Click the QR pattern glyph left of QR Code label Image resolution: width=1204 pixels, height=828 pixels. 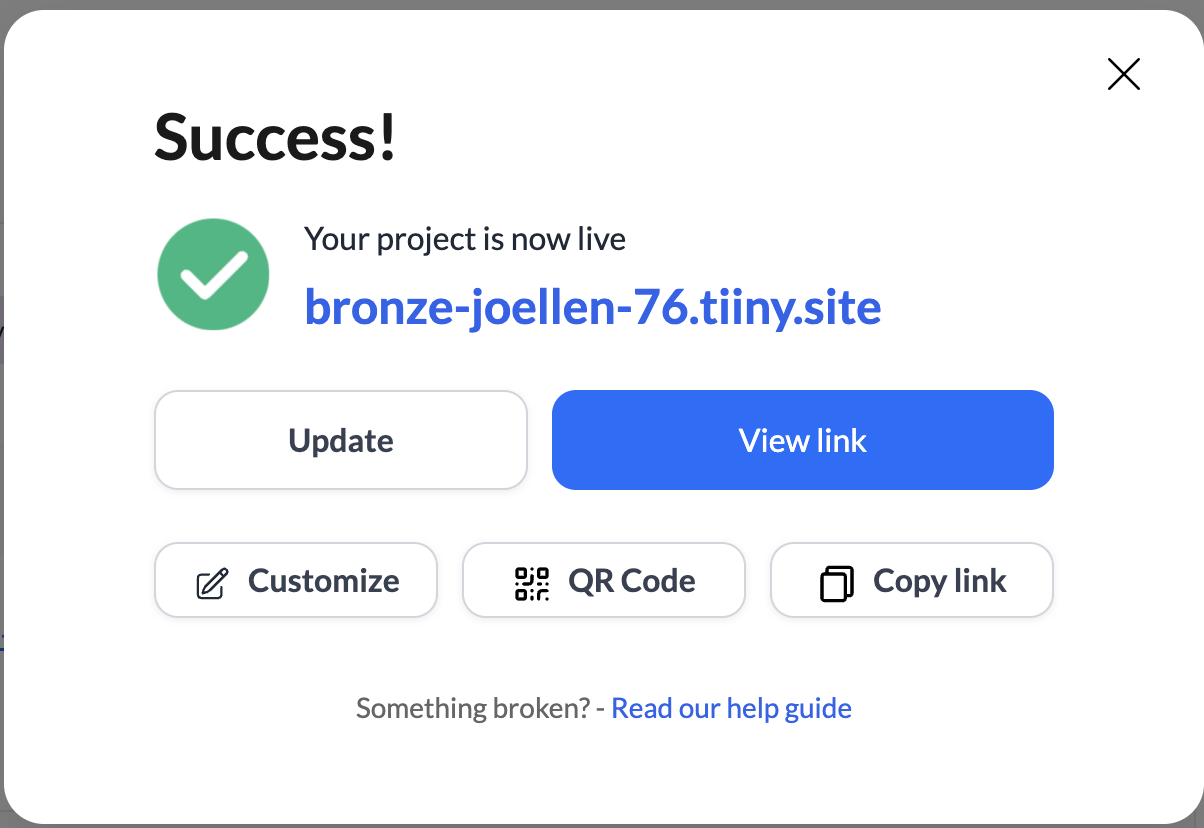(x=530, y=580)
